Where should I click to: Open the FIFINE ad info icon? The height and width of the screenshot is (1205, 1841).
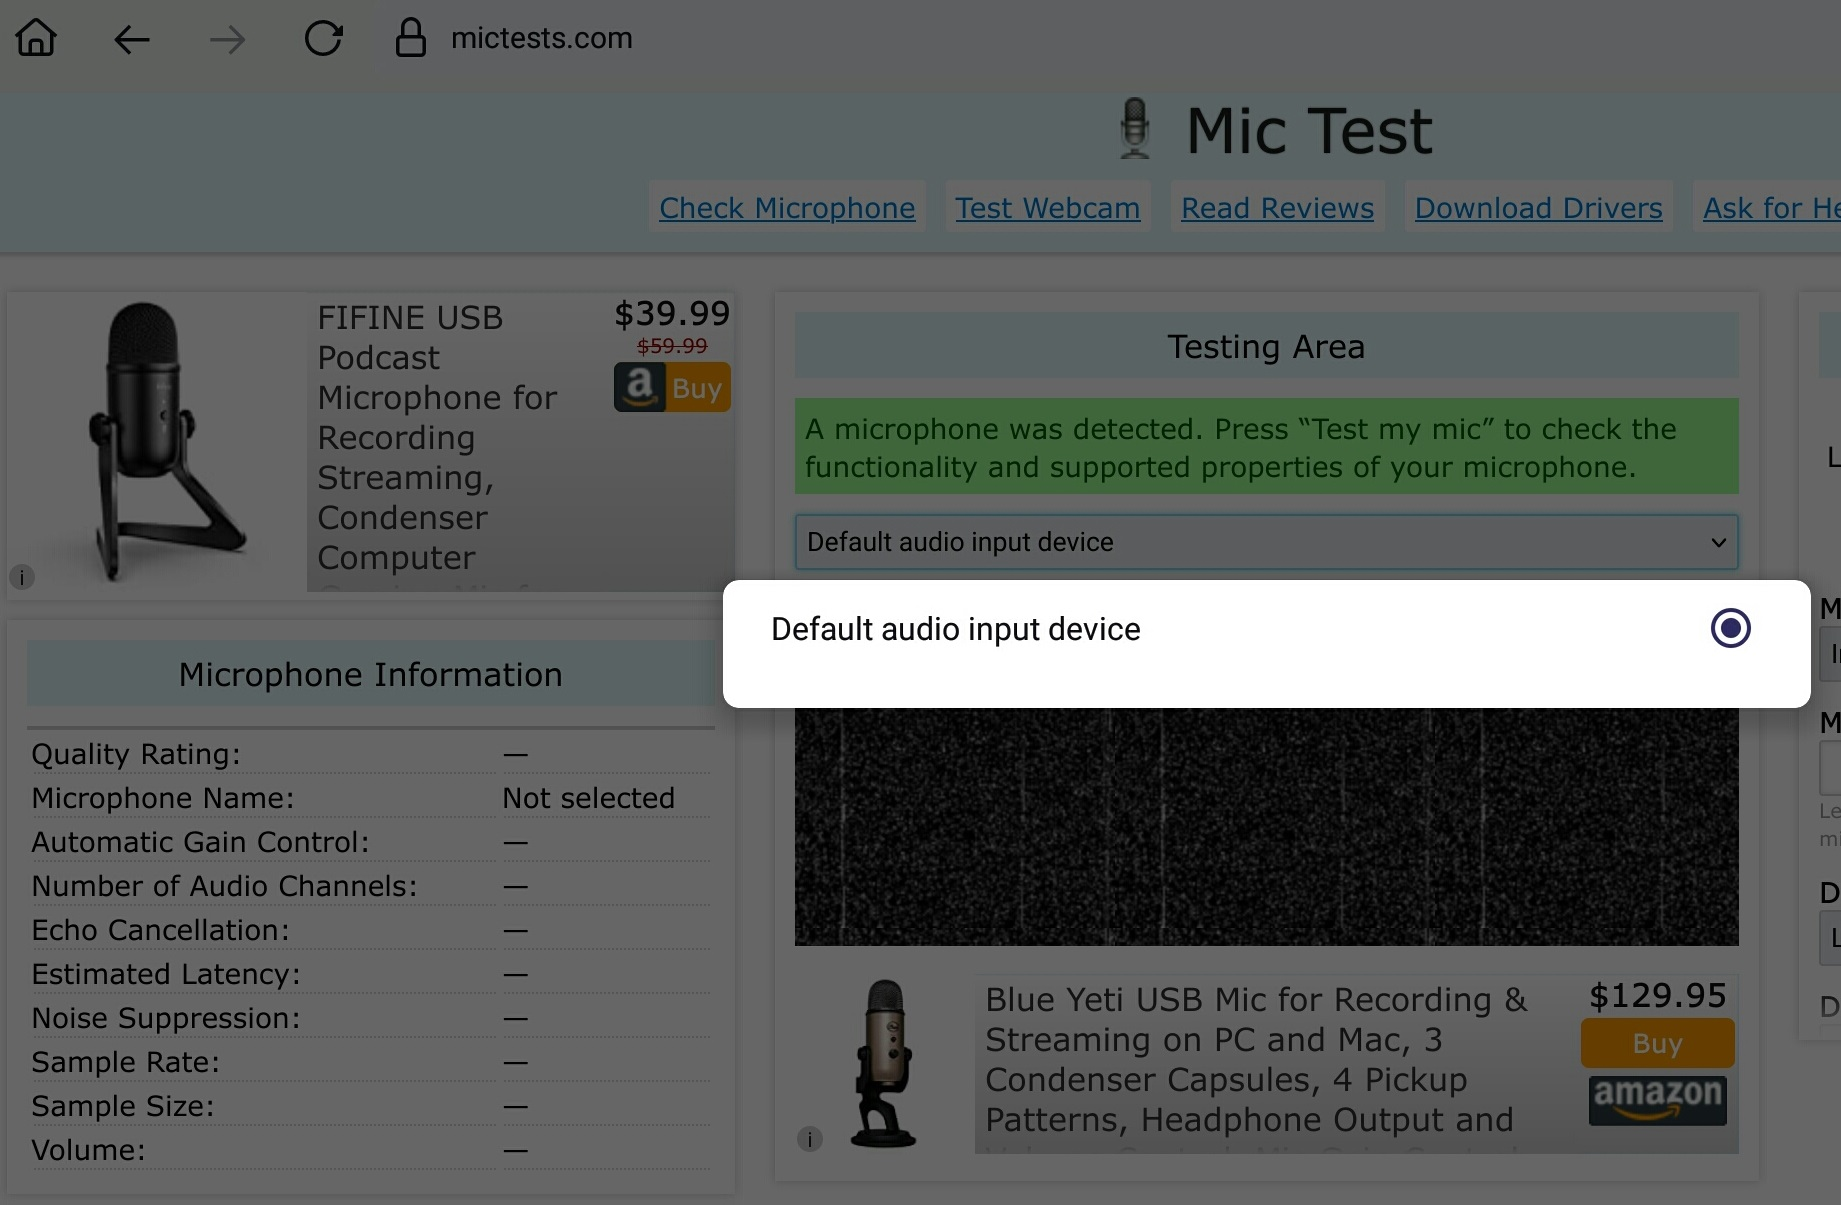coord(22,577)
